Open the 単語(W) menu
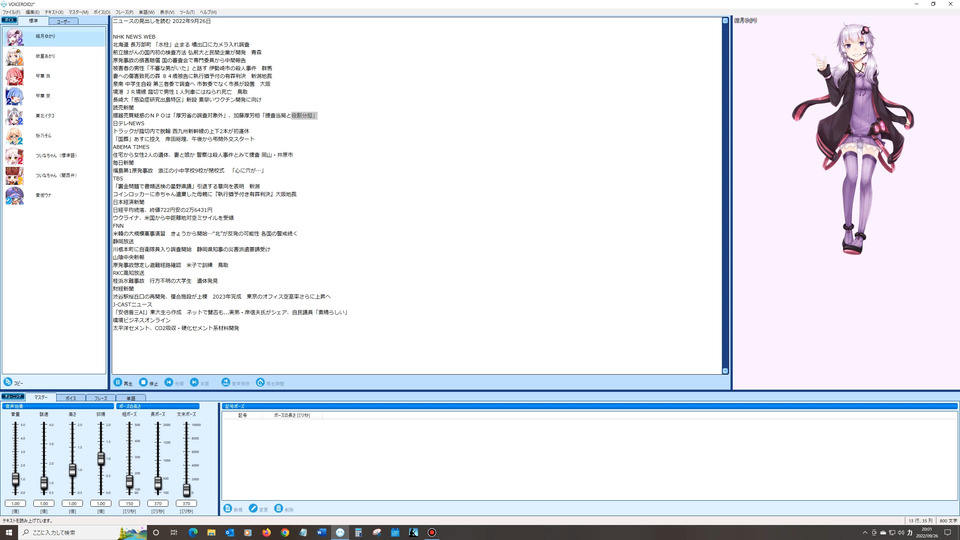The height and width of the screenshot is (540, 960). (146, 12)
